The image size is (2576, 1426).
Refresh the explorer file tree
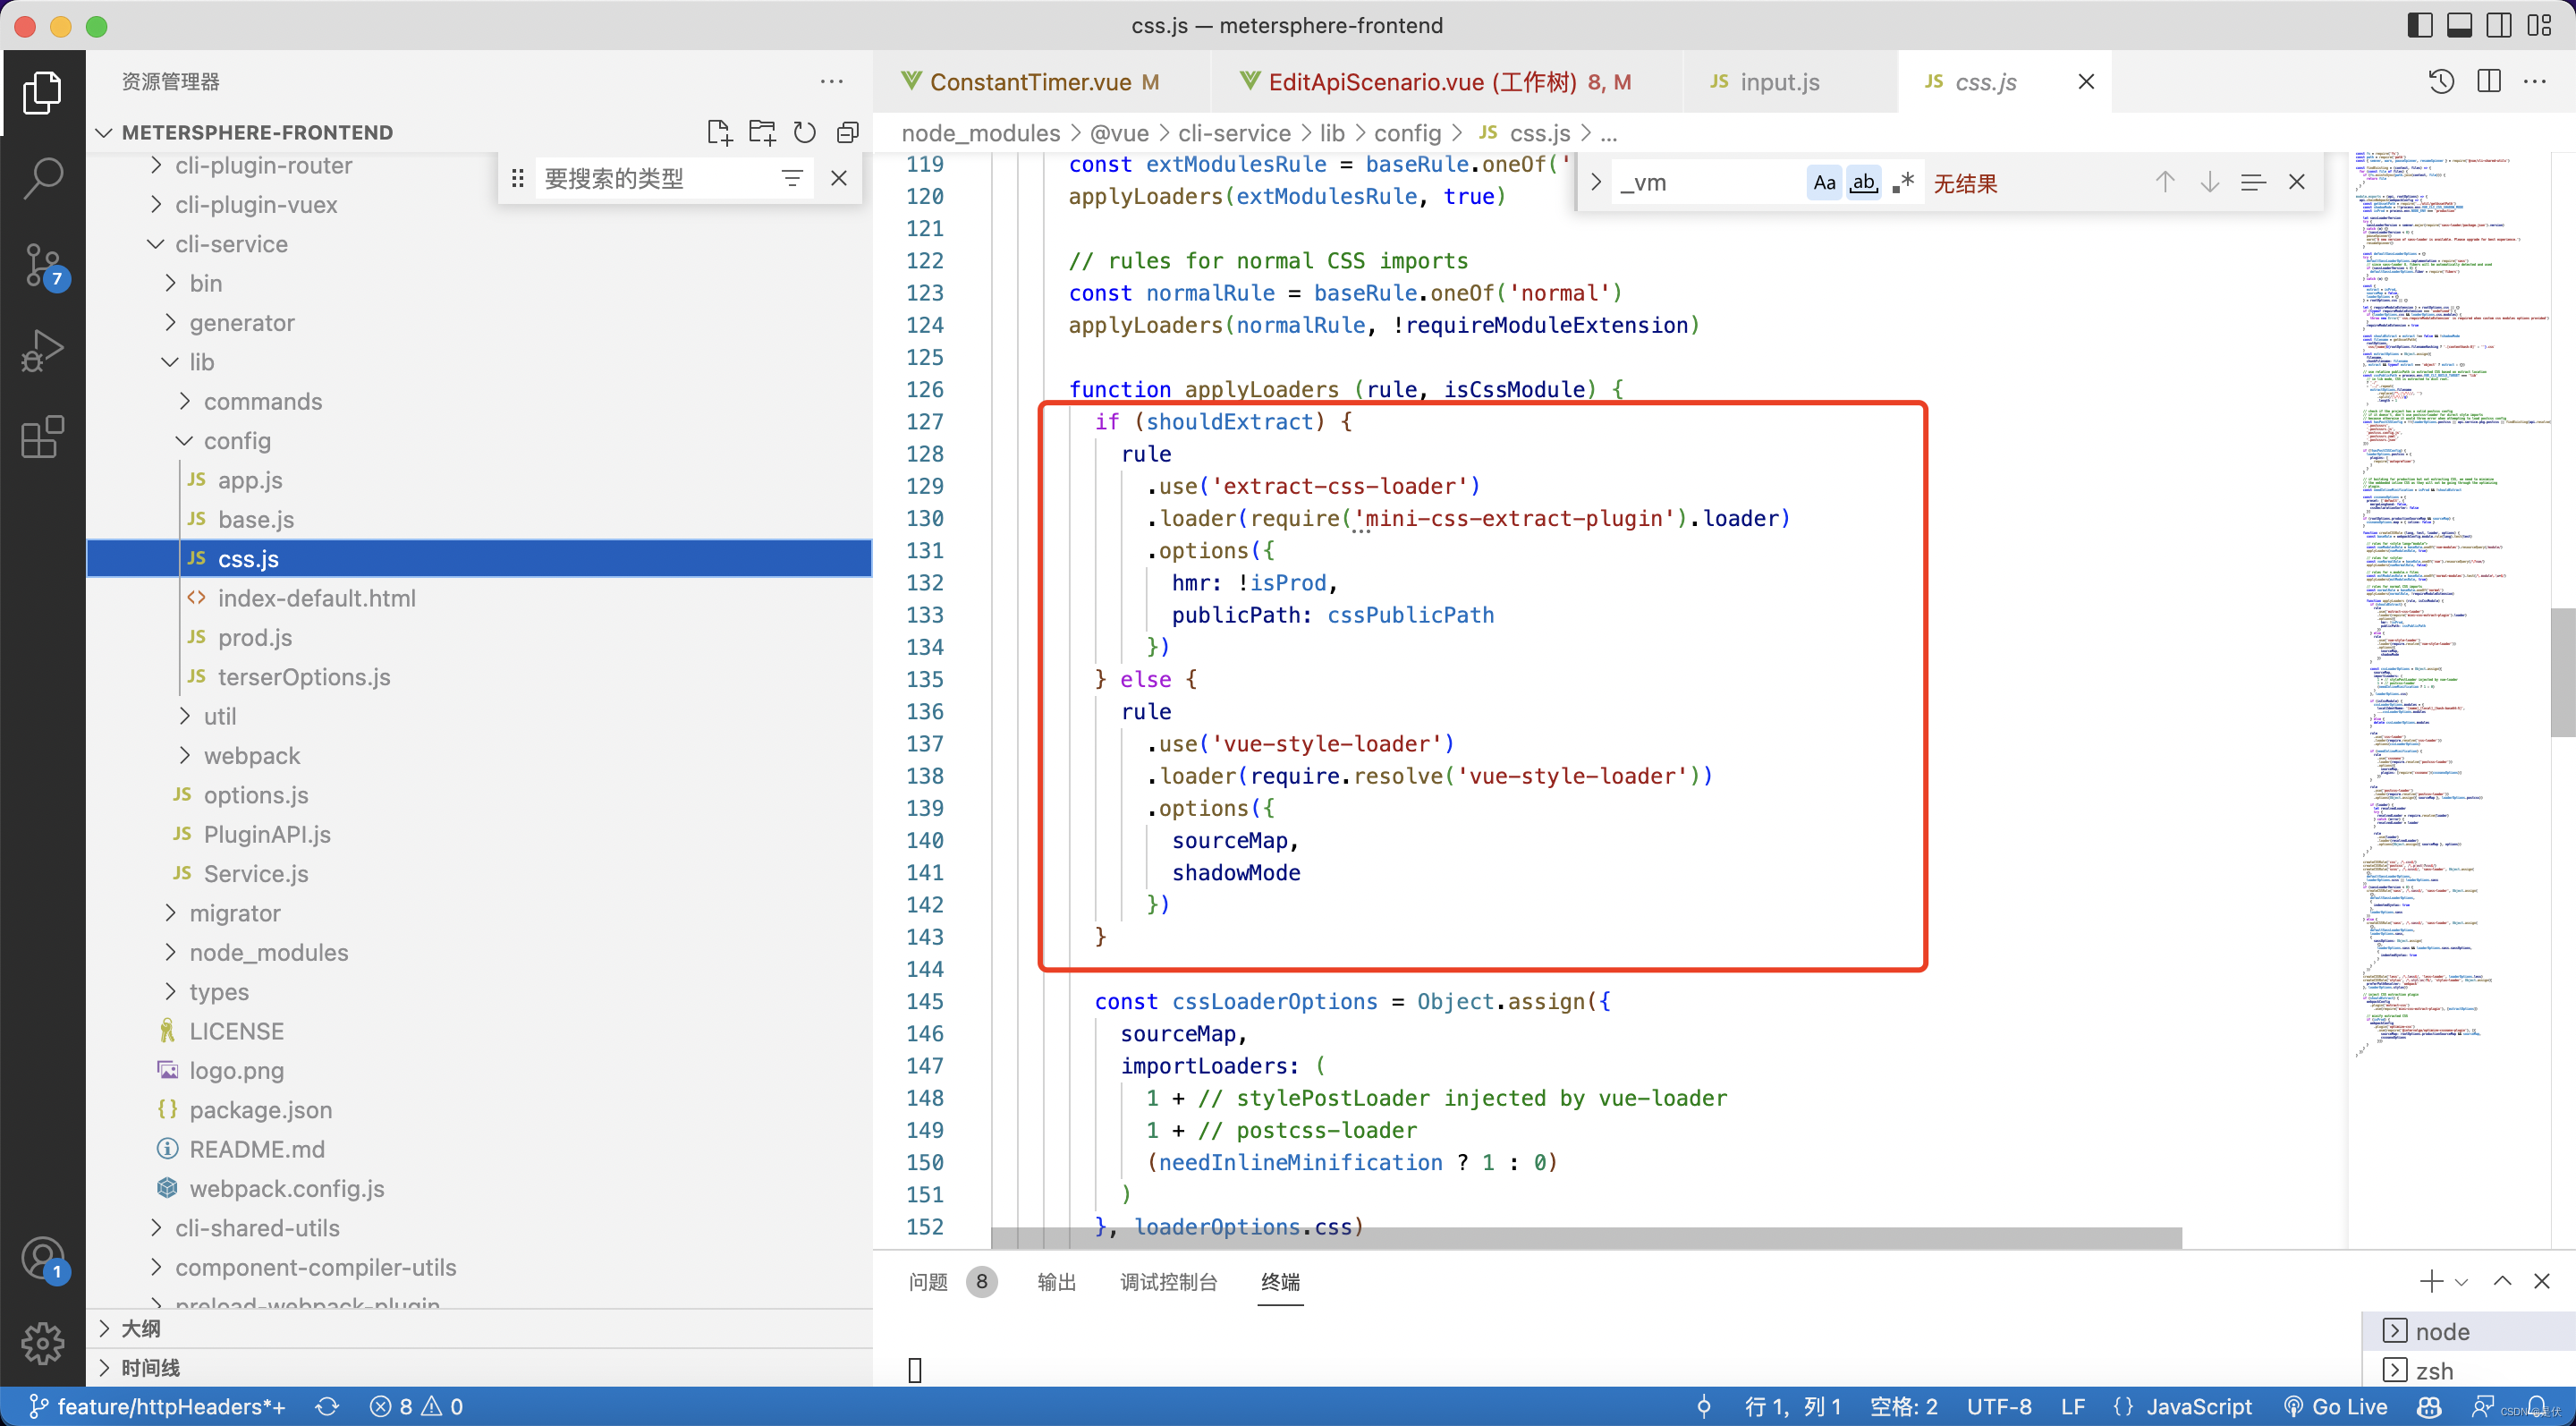pos(804,132)
